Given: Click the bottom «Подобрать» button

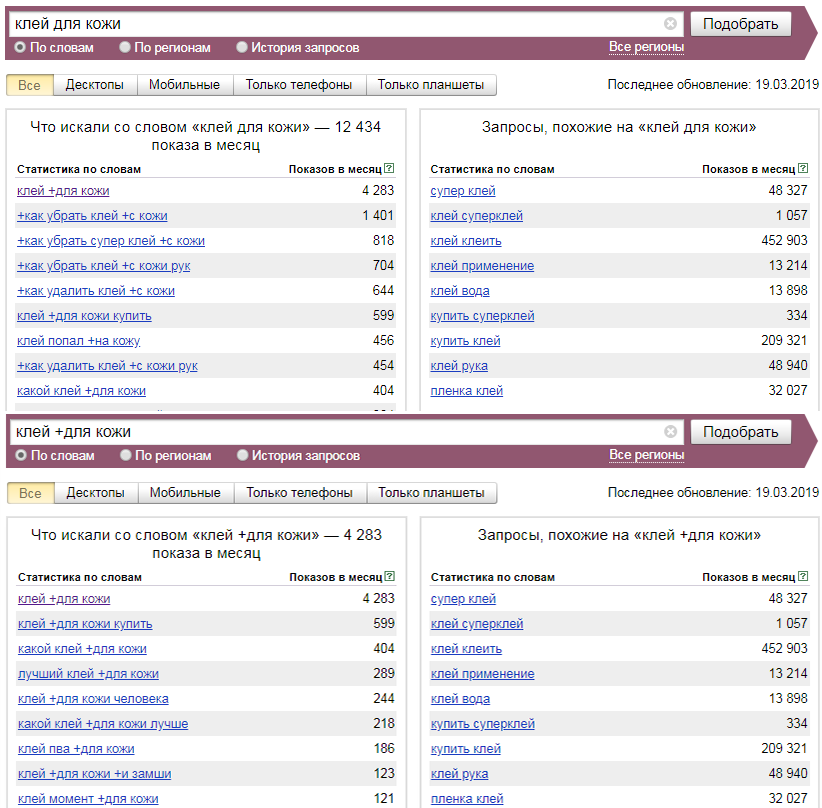Looking at the screenshot, I should (x=740, y=432).
